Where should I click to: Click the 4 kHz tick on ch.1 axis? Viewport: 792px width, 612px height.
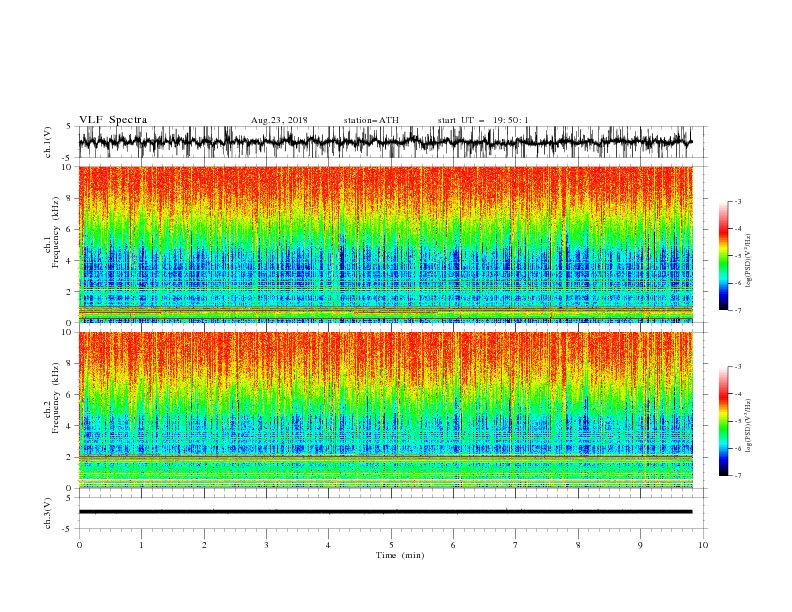coord(69,261)
